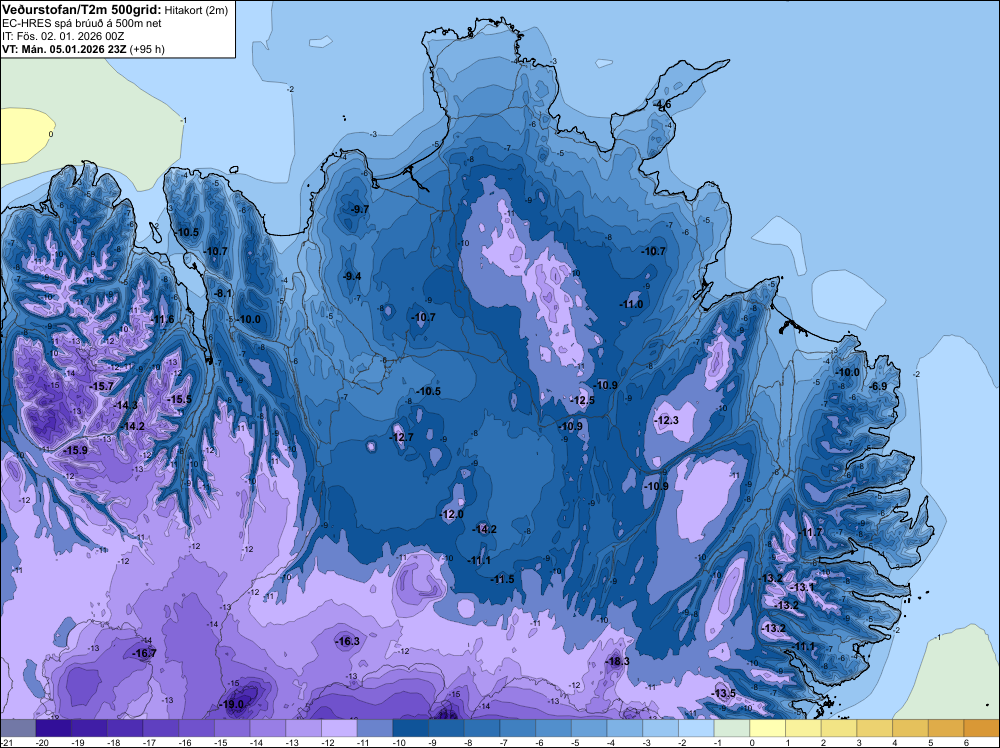Click the -11.0 temperature reading
Viewport: 1000px width, 748px height.
[631, 304]
